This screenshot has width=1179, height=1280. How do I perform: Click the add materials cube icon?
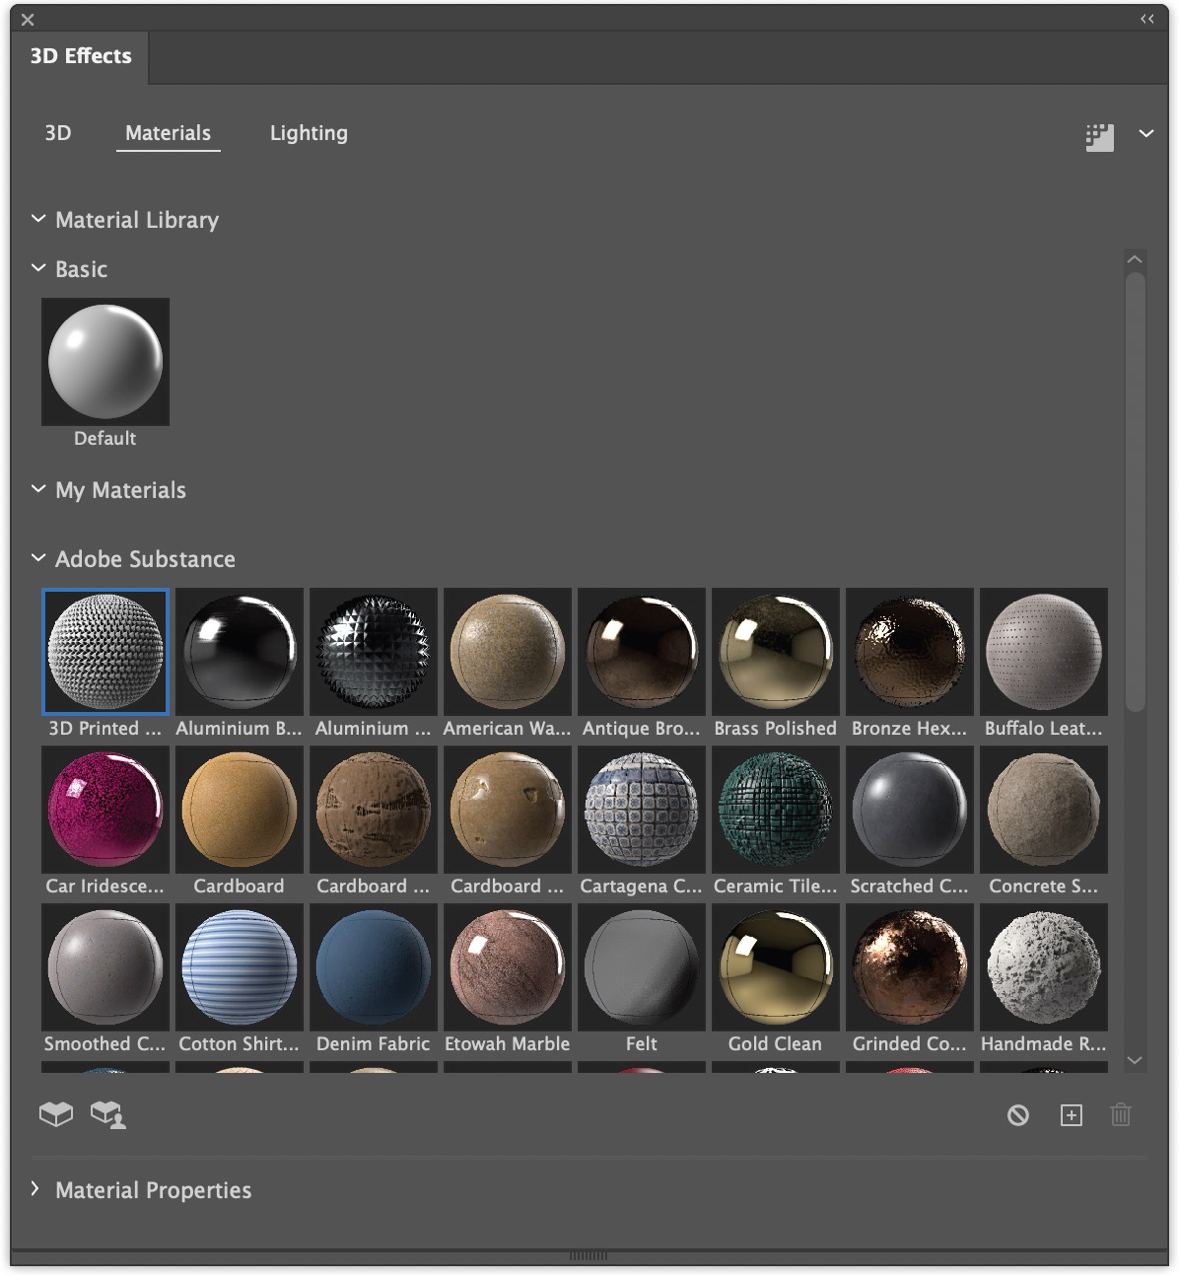click(56, 1114)
